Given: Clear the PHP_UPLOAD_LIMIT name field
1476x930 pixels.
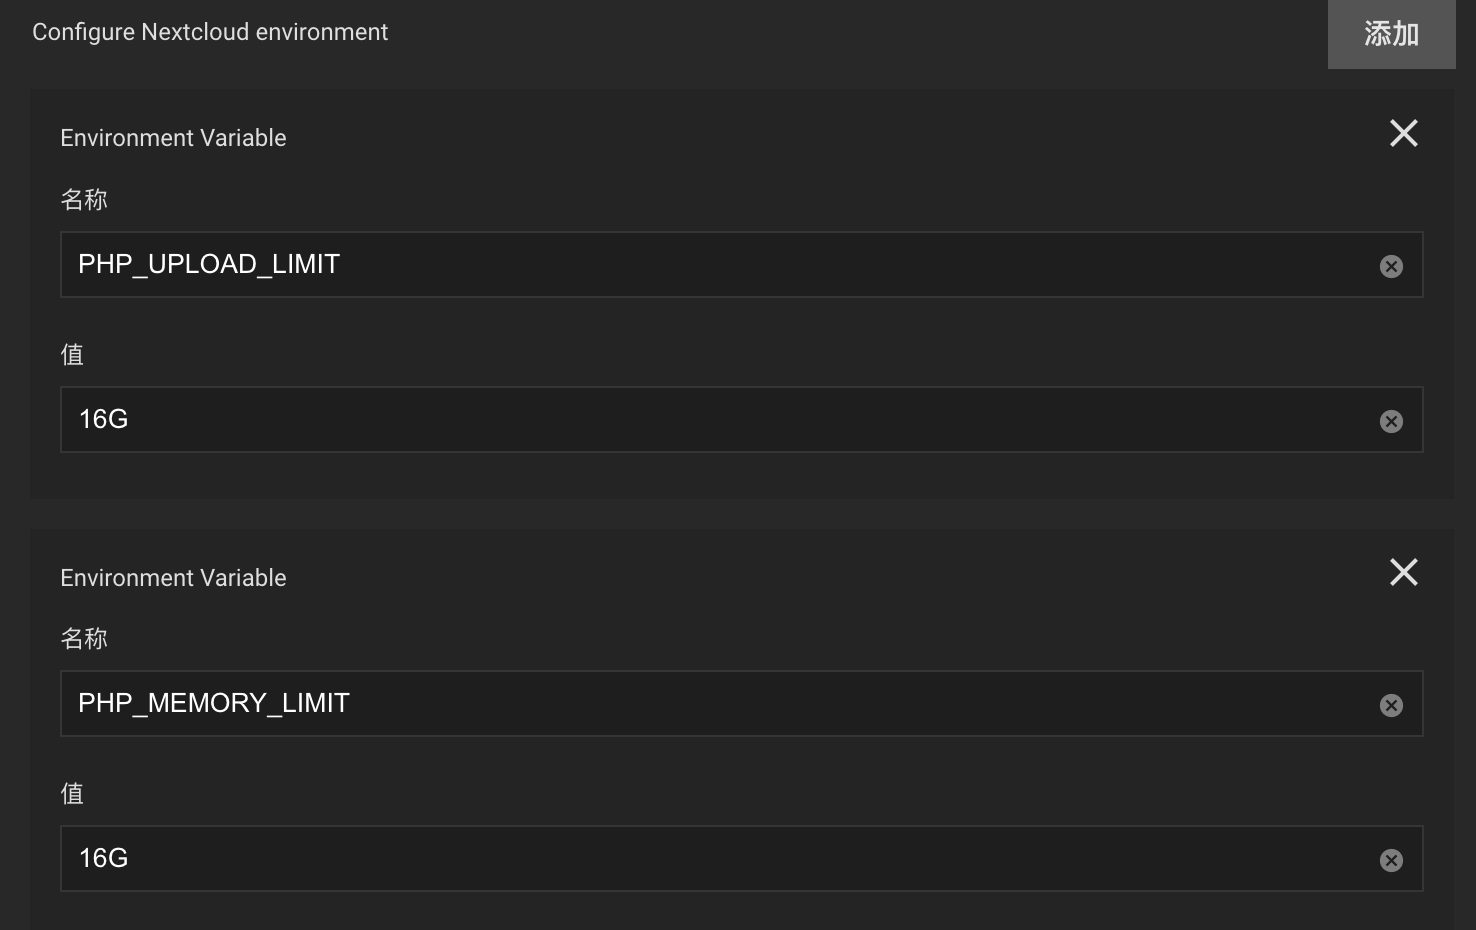Looking at the screenshot, I should coord(1391,266).
